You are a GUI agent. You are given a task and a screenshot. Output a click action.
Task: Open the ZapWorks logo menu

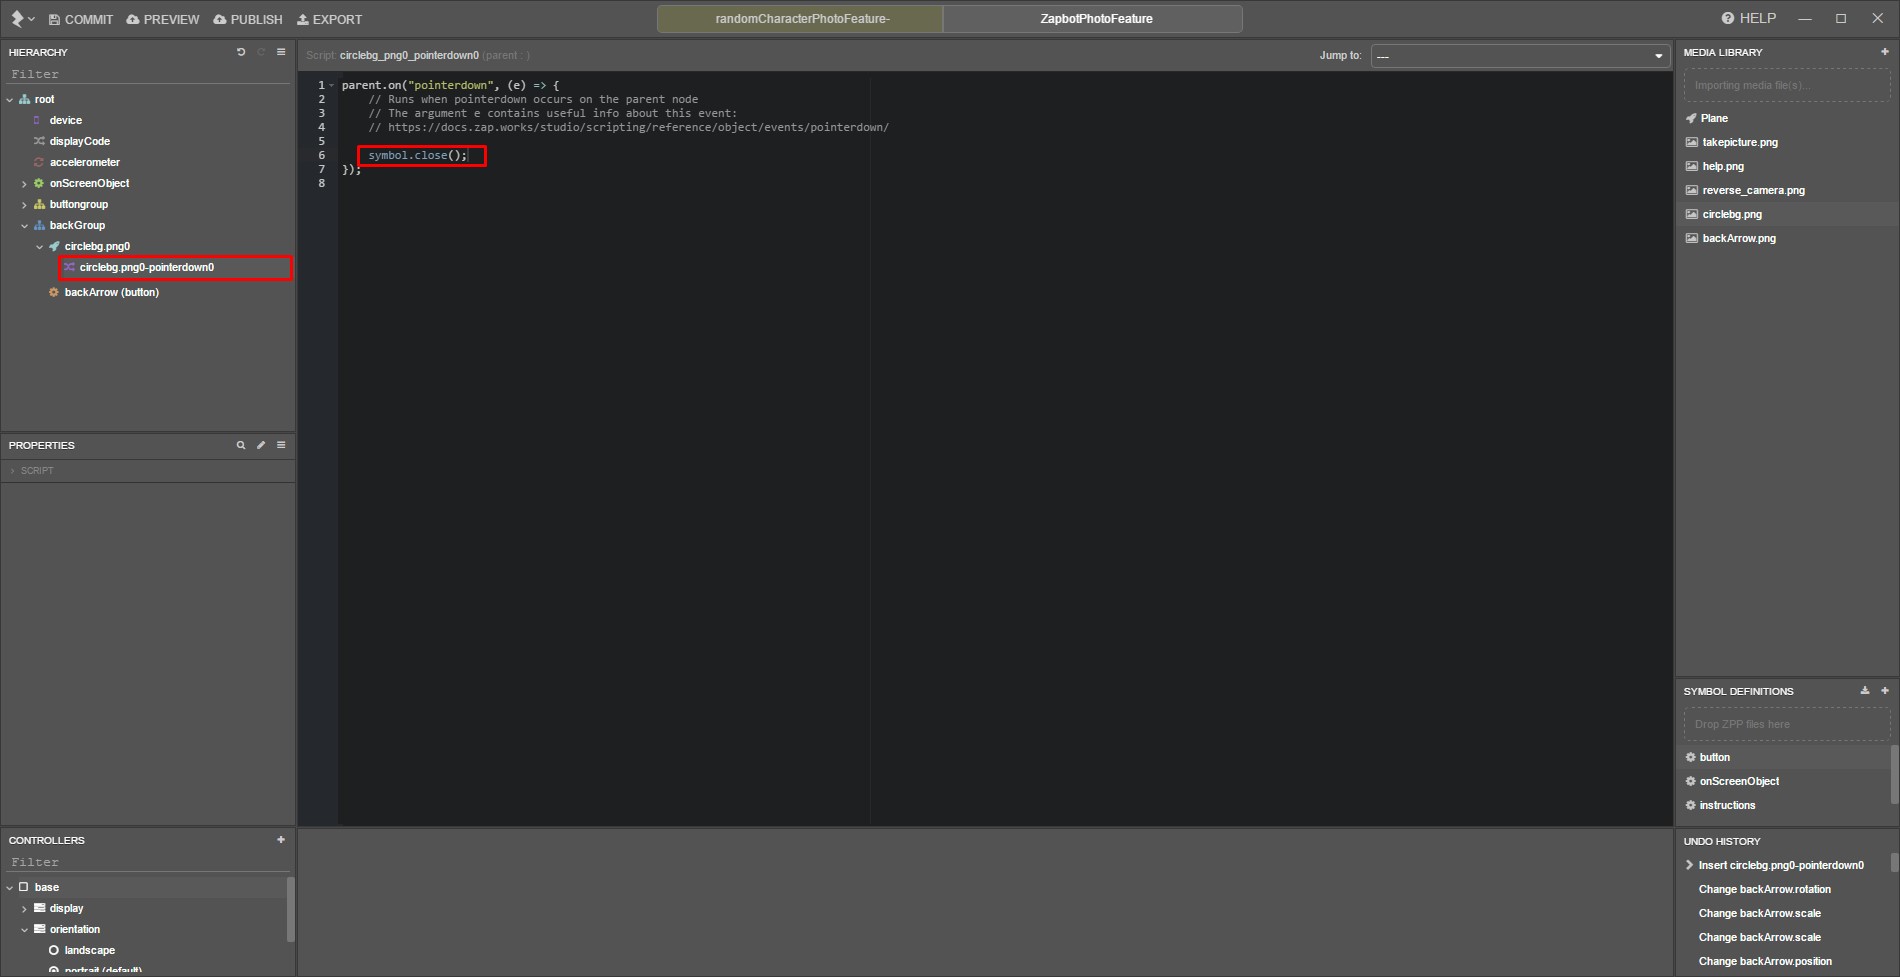(22, 19)
